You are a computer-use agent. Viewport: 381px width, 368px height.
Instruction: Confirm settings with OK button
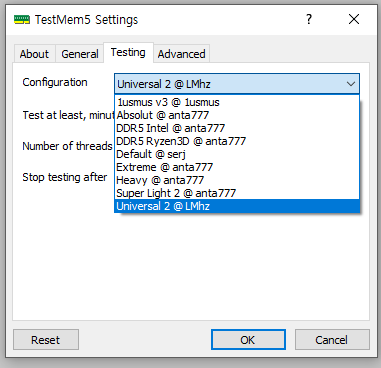click(x=248, y=340)
